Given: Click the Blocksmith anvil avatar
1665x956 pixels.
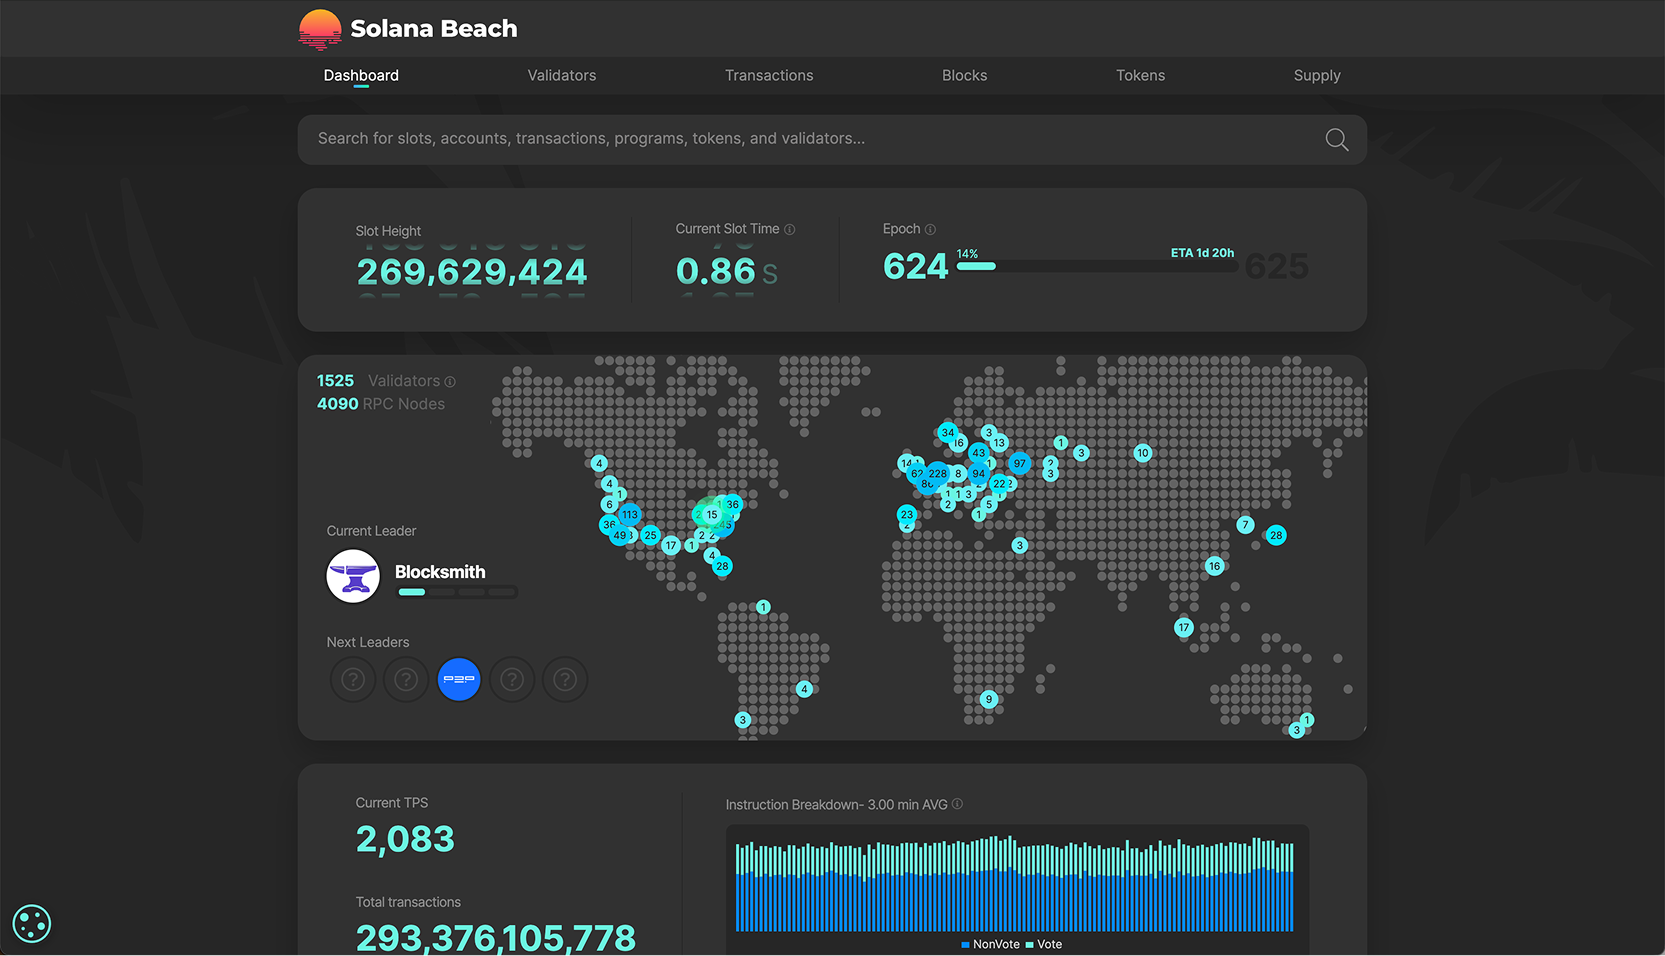Looking at the screenshot, I should (x=353, y=577).
